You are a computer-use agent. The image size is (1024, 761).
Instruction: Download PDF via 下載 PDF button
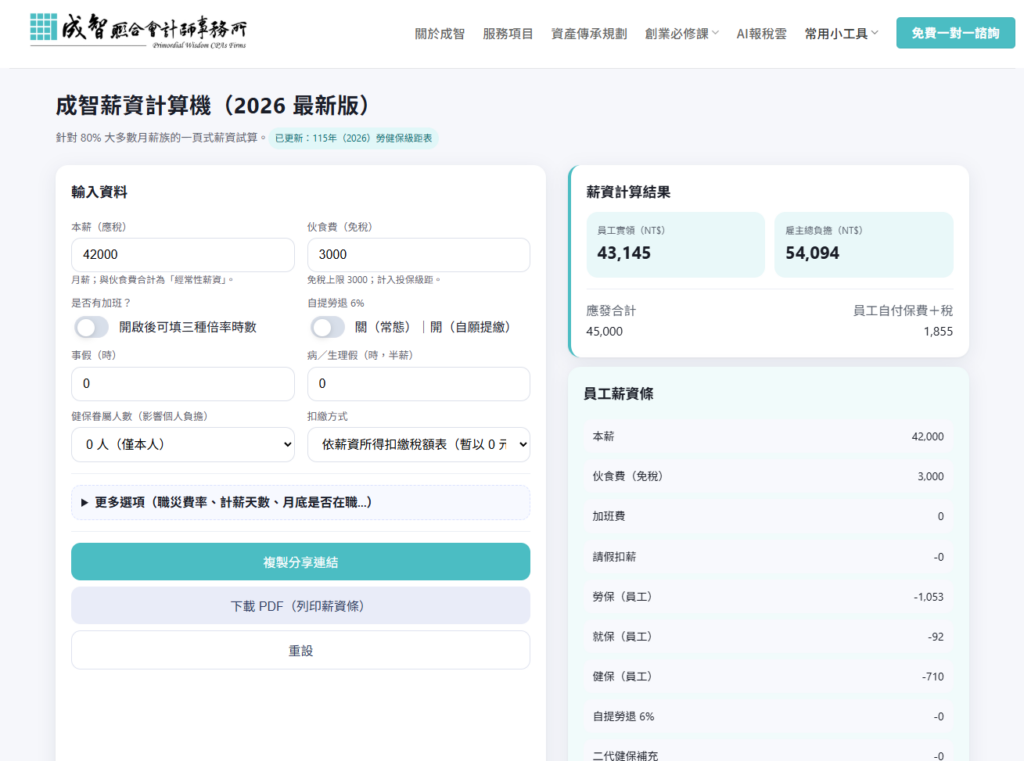(x=300, y=605)
